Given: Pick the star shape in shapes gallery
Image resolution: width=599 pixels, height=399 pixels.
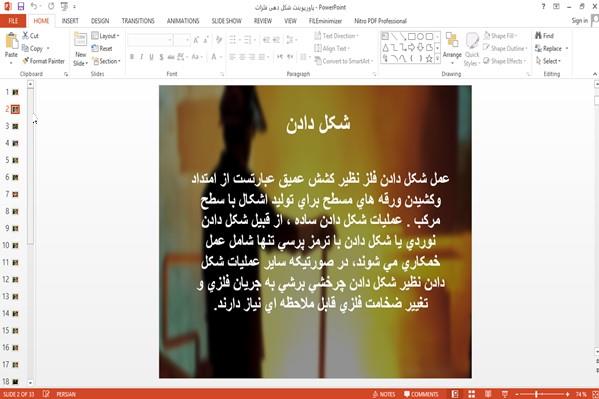Looking at the screenshot, I should click(429, 58).
